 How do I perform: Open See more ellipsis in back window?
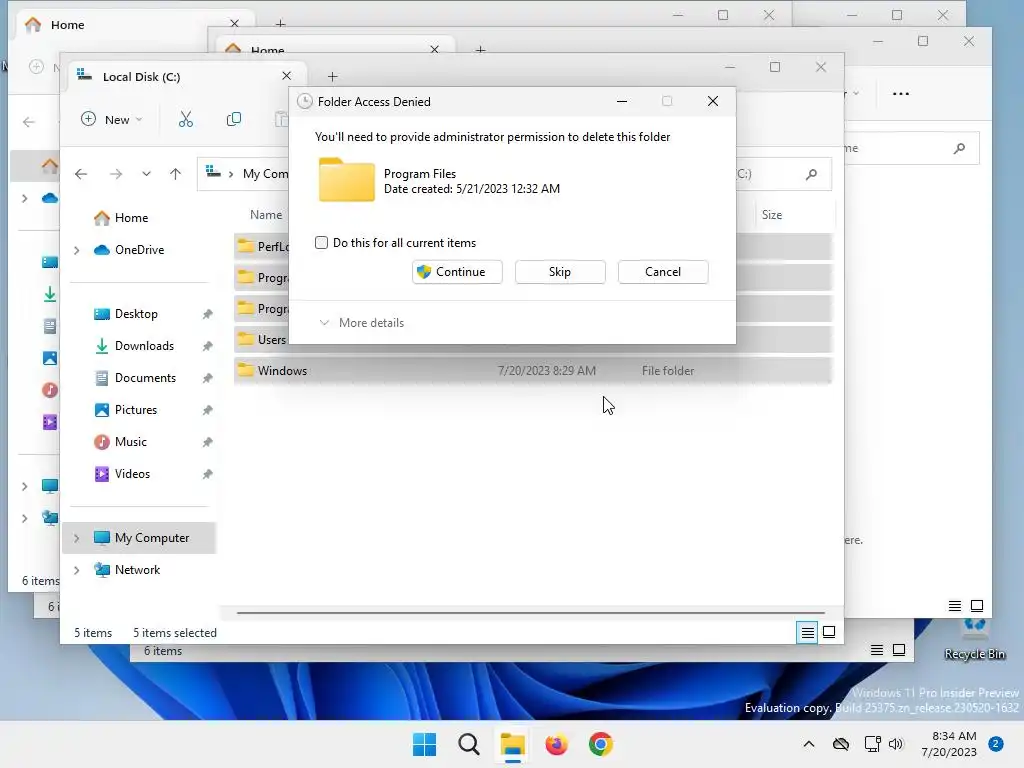point(901,93)
